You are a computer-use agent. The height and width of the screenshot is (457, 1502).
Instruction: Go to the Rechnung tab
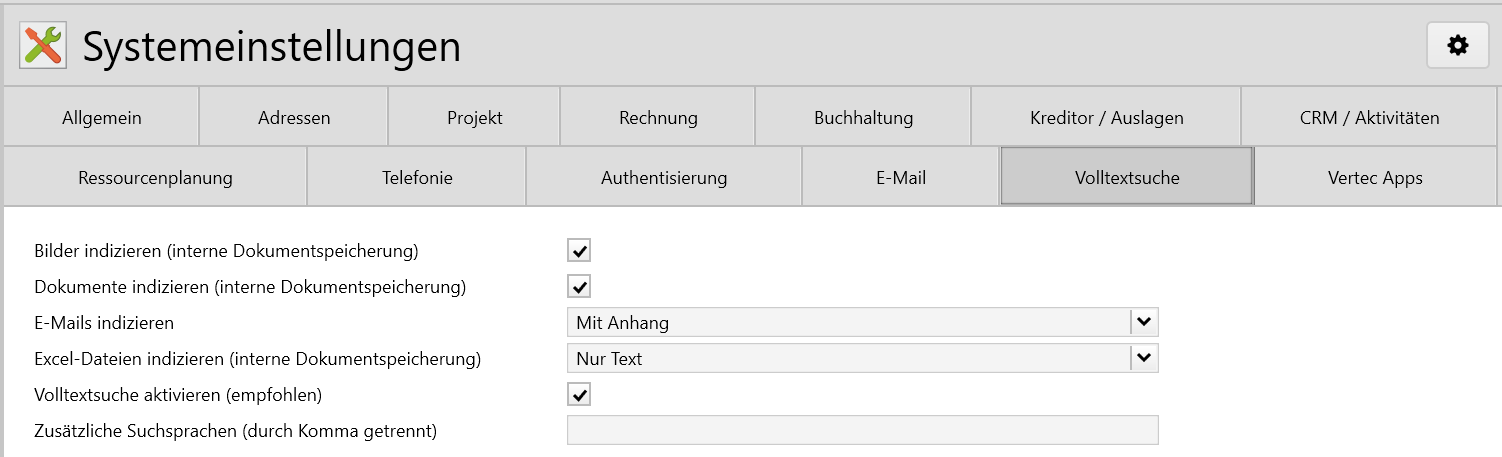[x=658, y=118]
